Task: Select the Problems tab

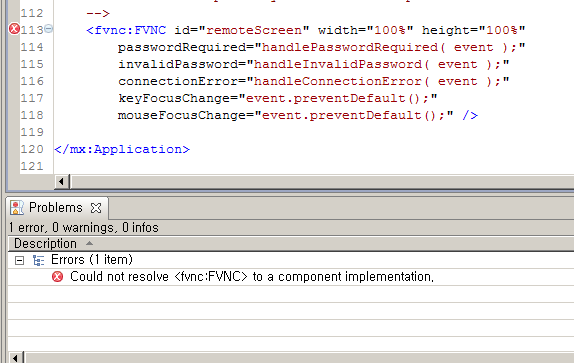Action: coord(56,207)
